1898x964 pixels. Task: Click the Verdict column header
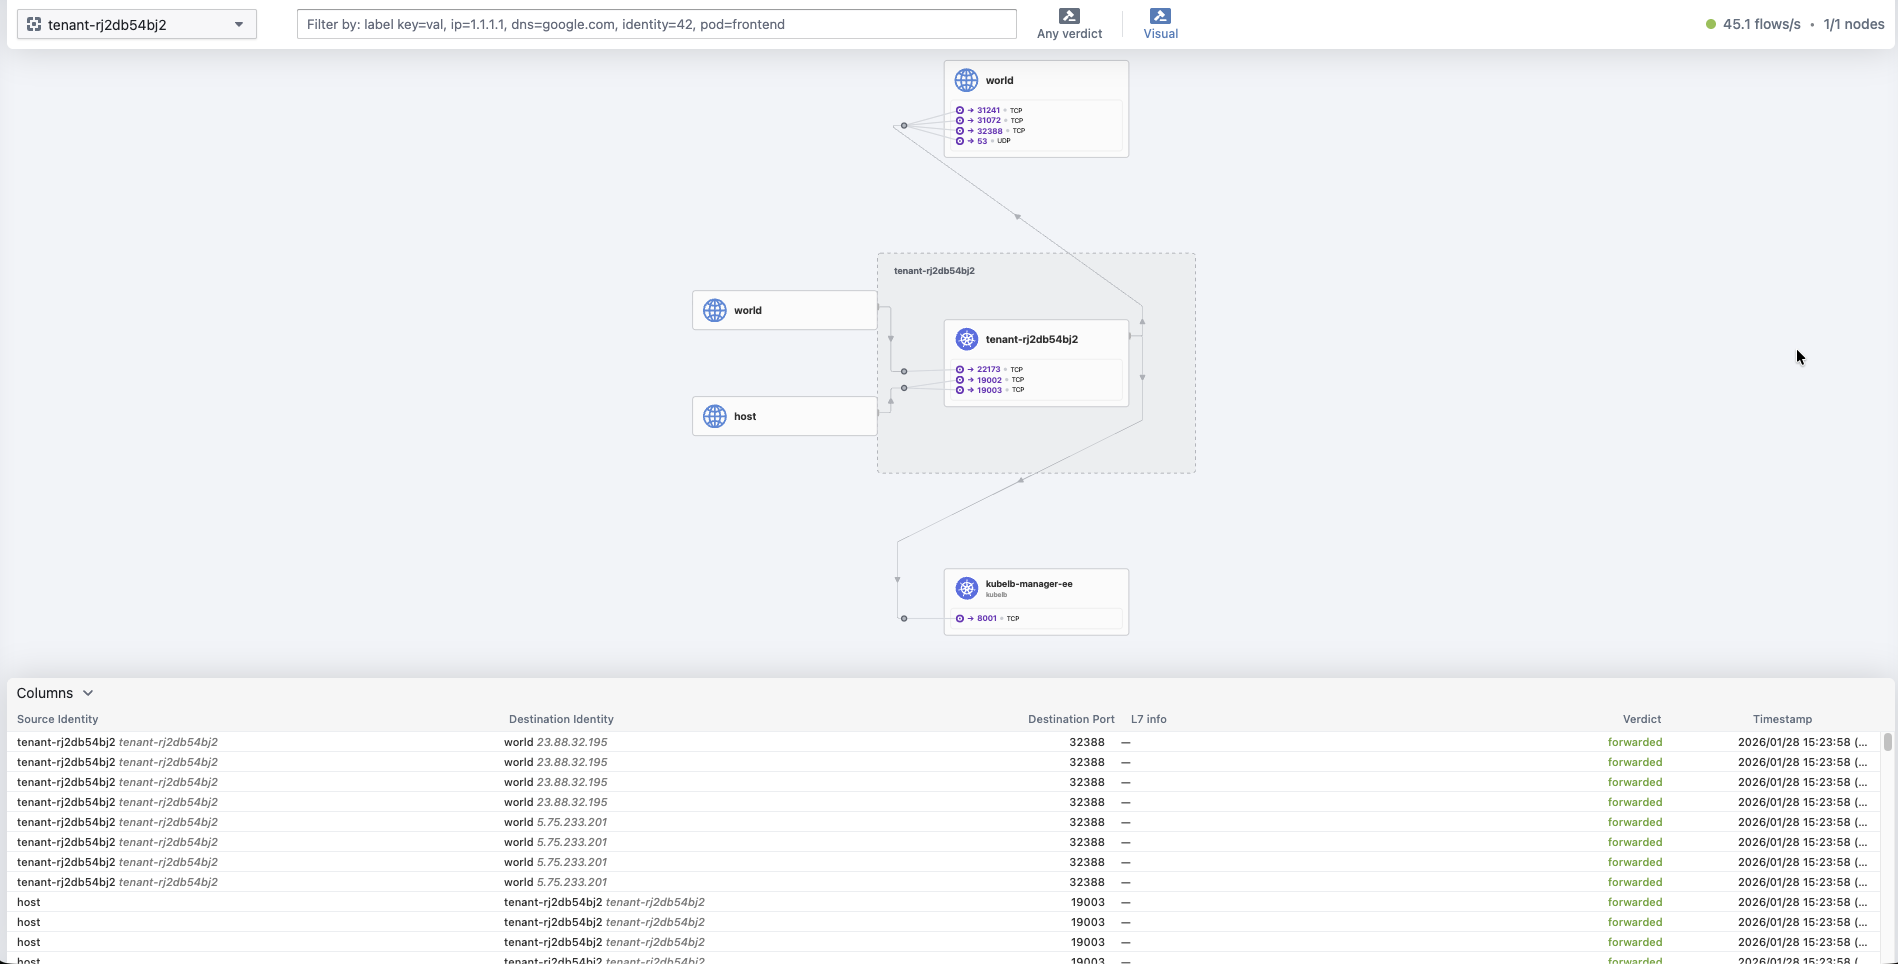1640,718
